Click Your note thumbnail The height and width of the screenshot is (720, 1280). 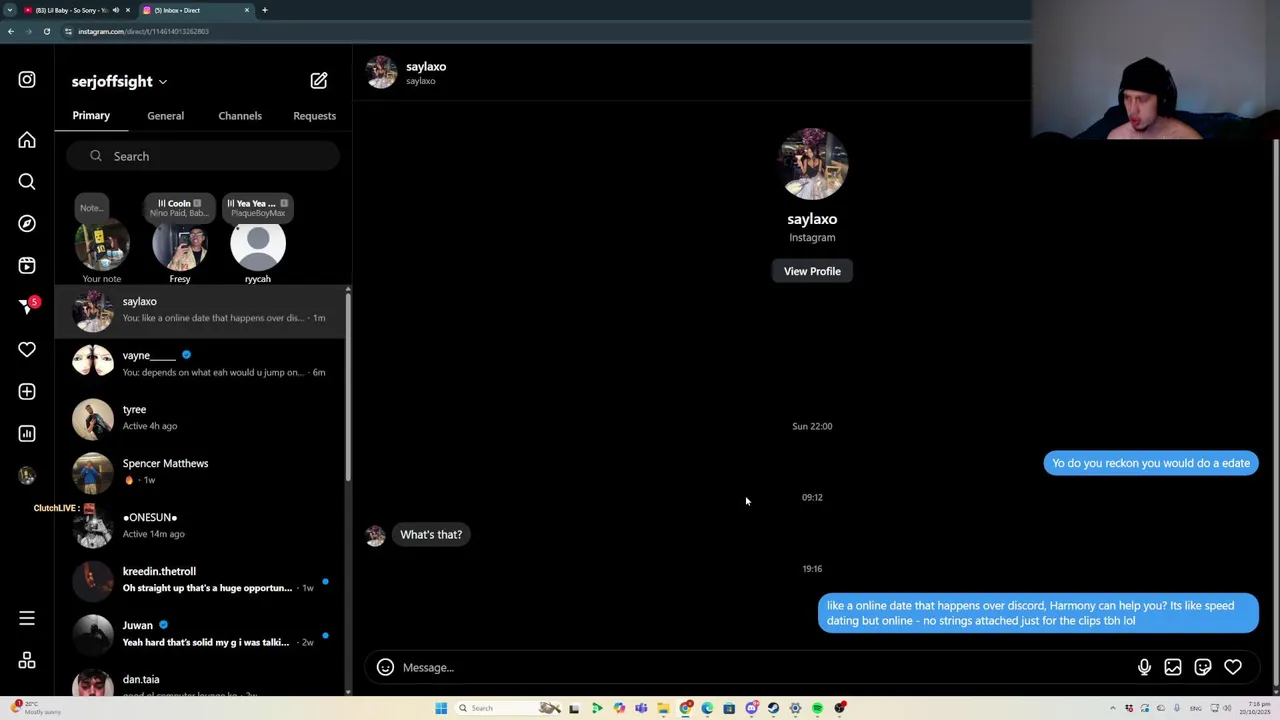click(102, 244)
